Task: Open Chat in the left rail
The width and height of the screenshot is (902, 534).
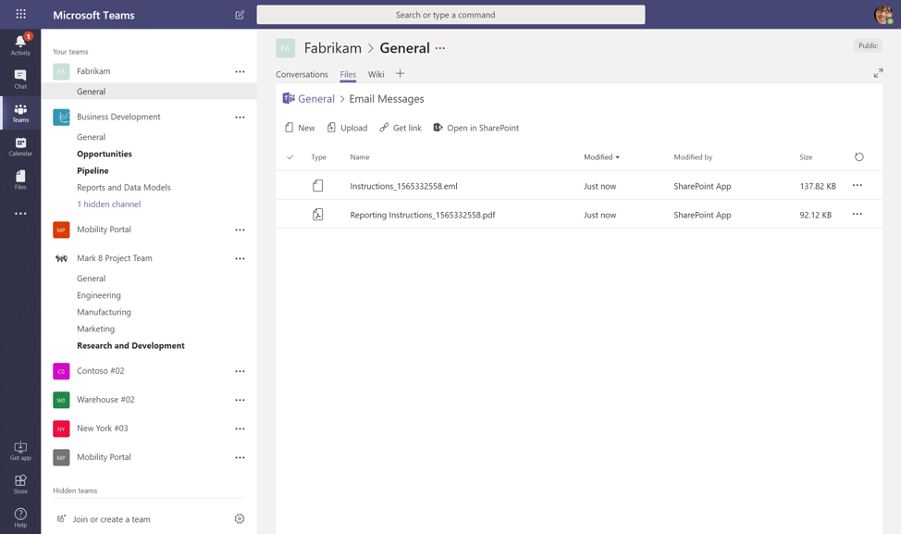Action: (21, 79)
